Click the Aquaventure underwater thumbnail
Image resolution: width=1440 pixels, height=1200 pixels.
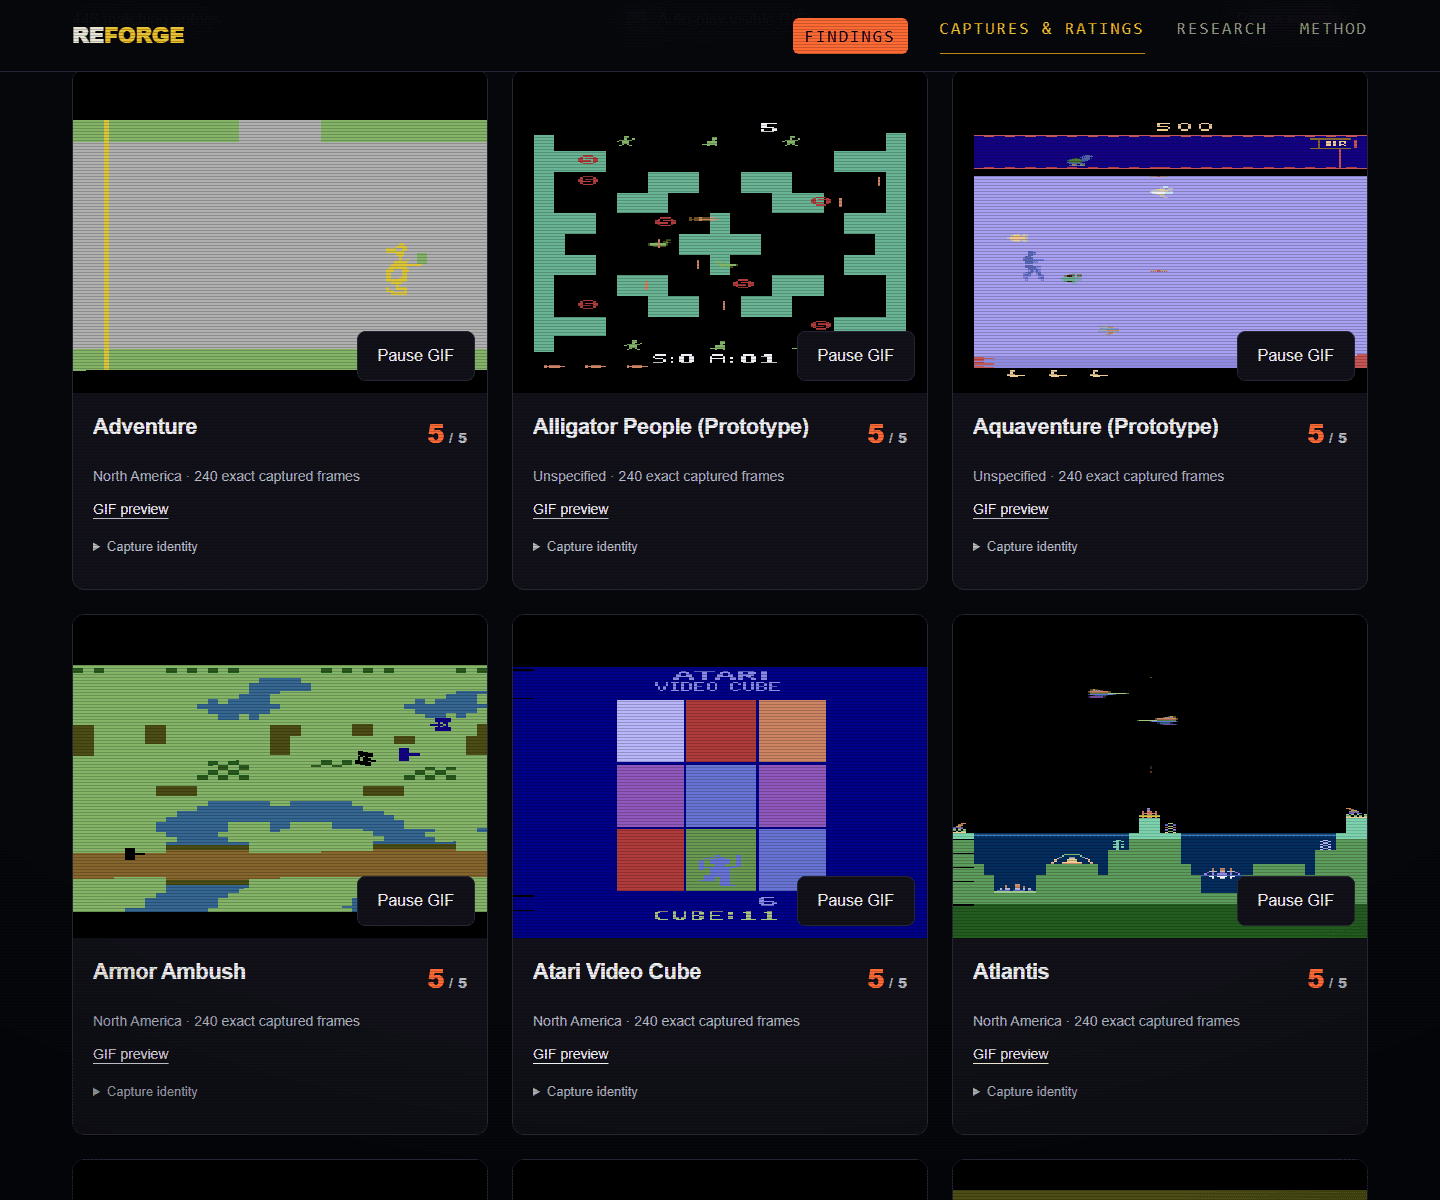1160,232
